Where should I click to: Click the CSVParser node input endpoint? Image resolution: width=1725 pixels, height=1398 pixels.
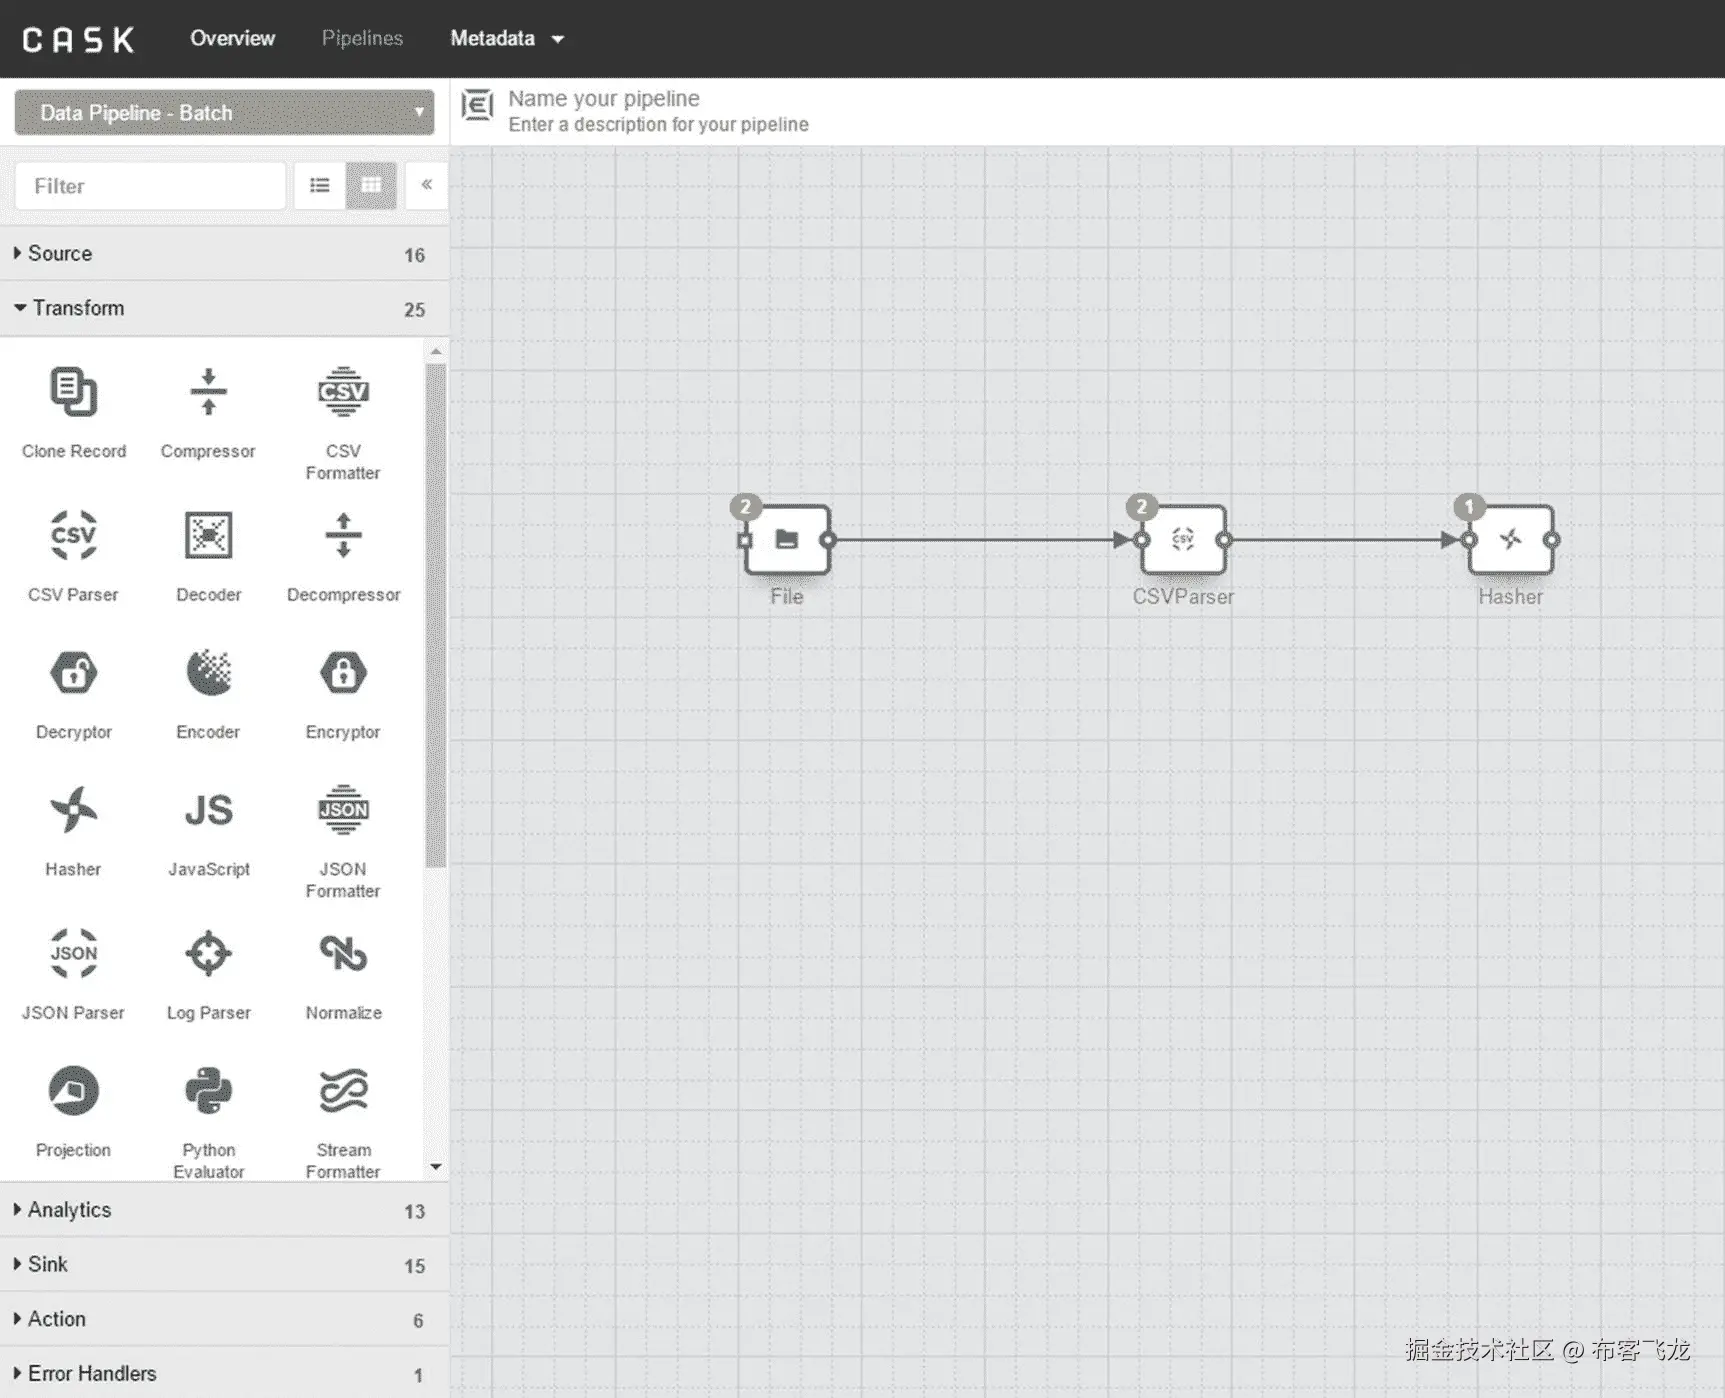tap(1142, 540)
